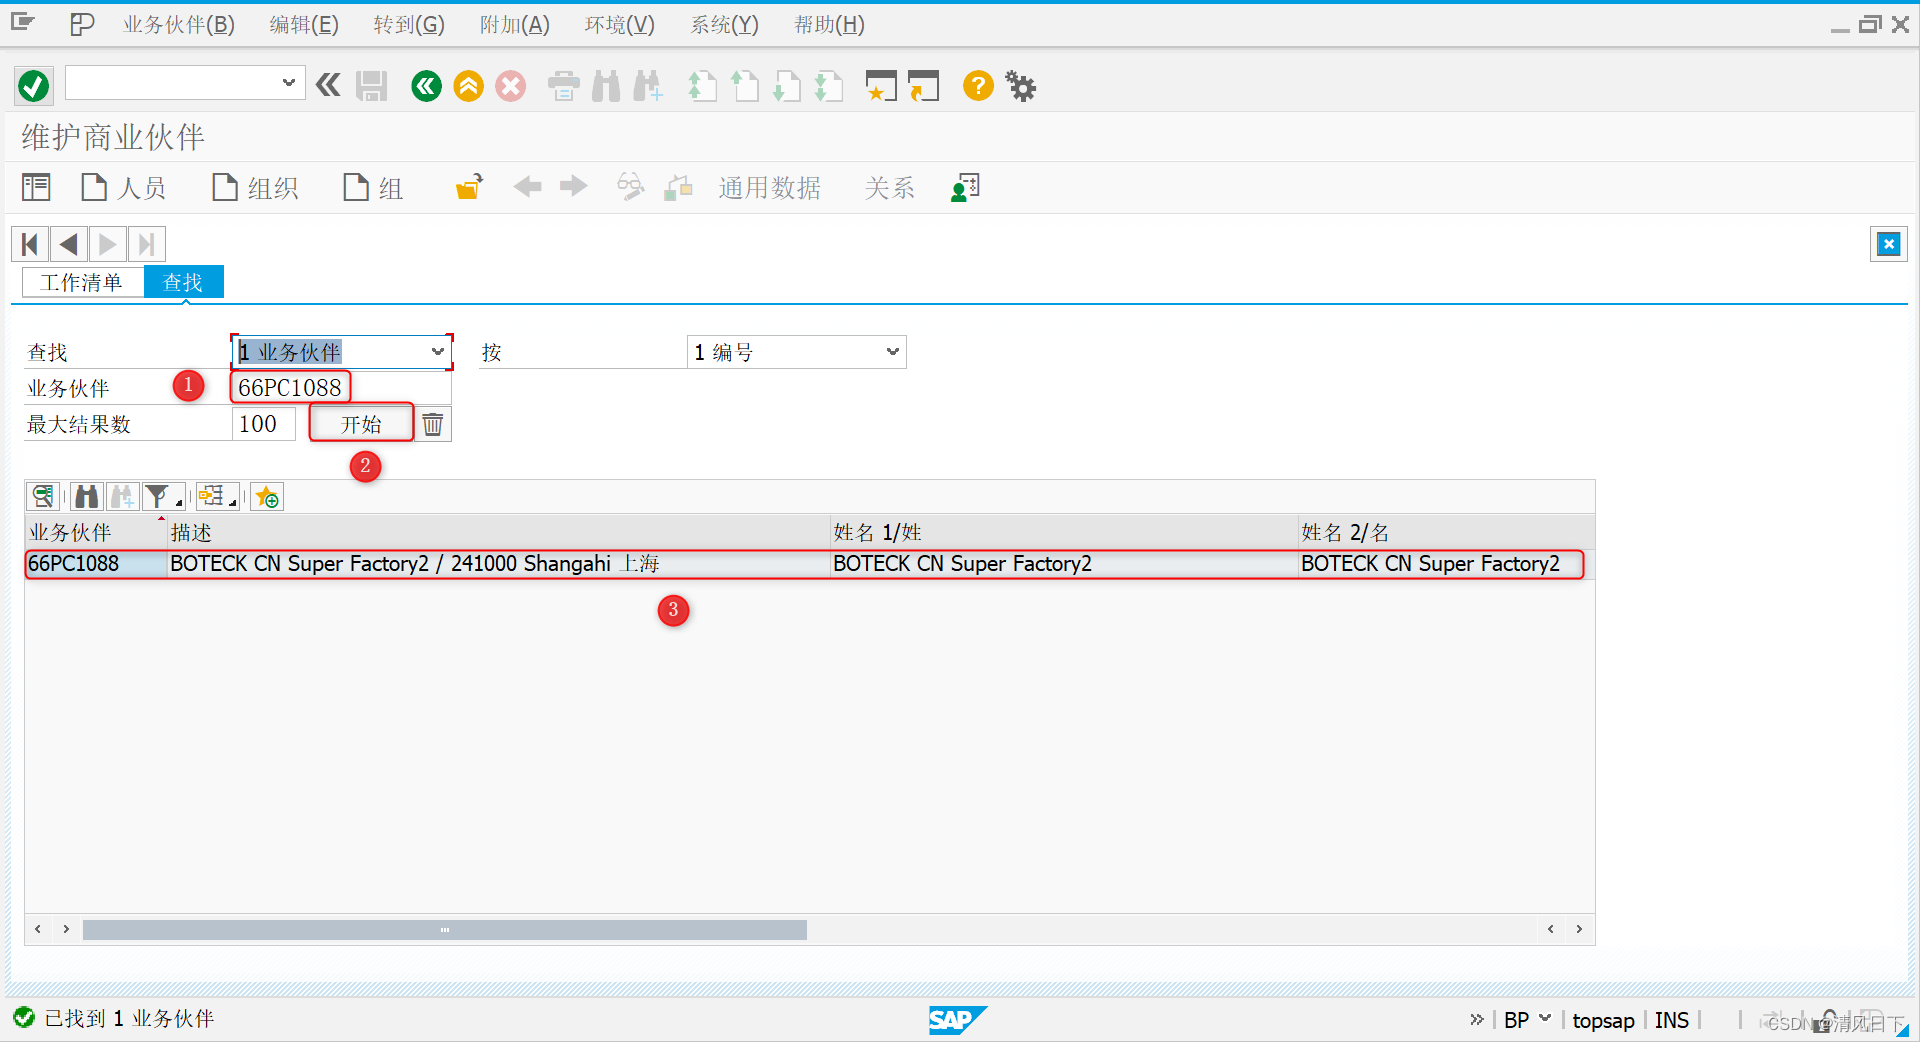Click the Last Page icon
Screen dimensions: 1920x1042
(829, 86)
